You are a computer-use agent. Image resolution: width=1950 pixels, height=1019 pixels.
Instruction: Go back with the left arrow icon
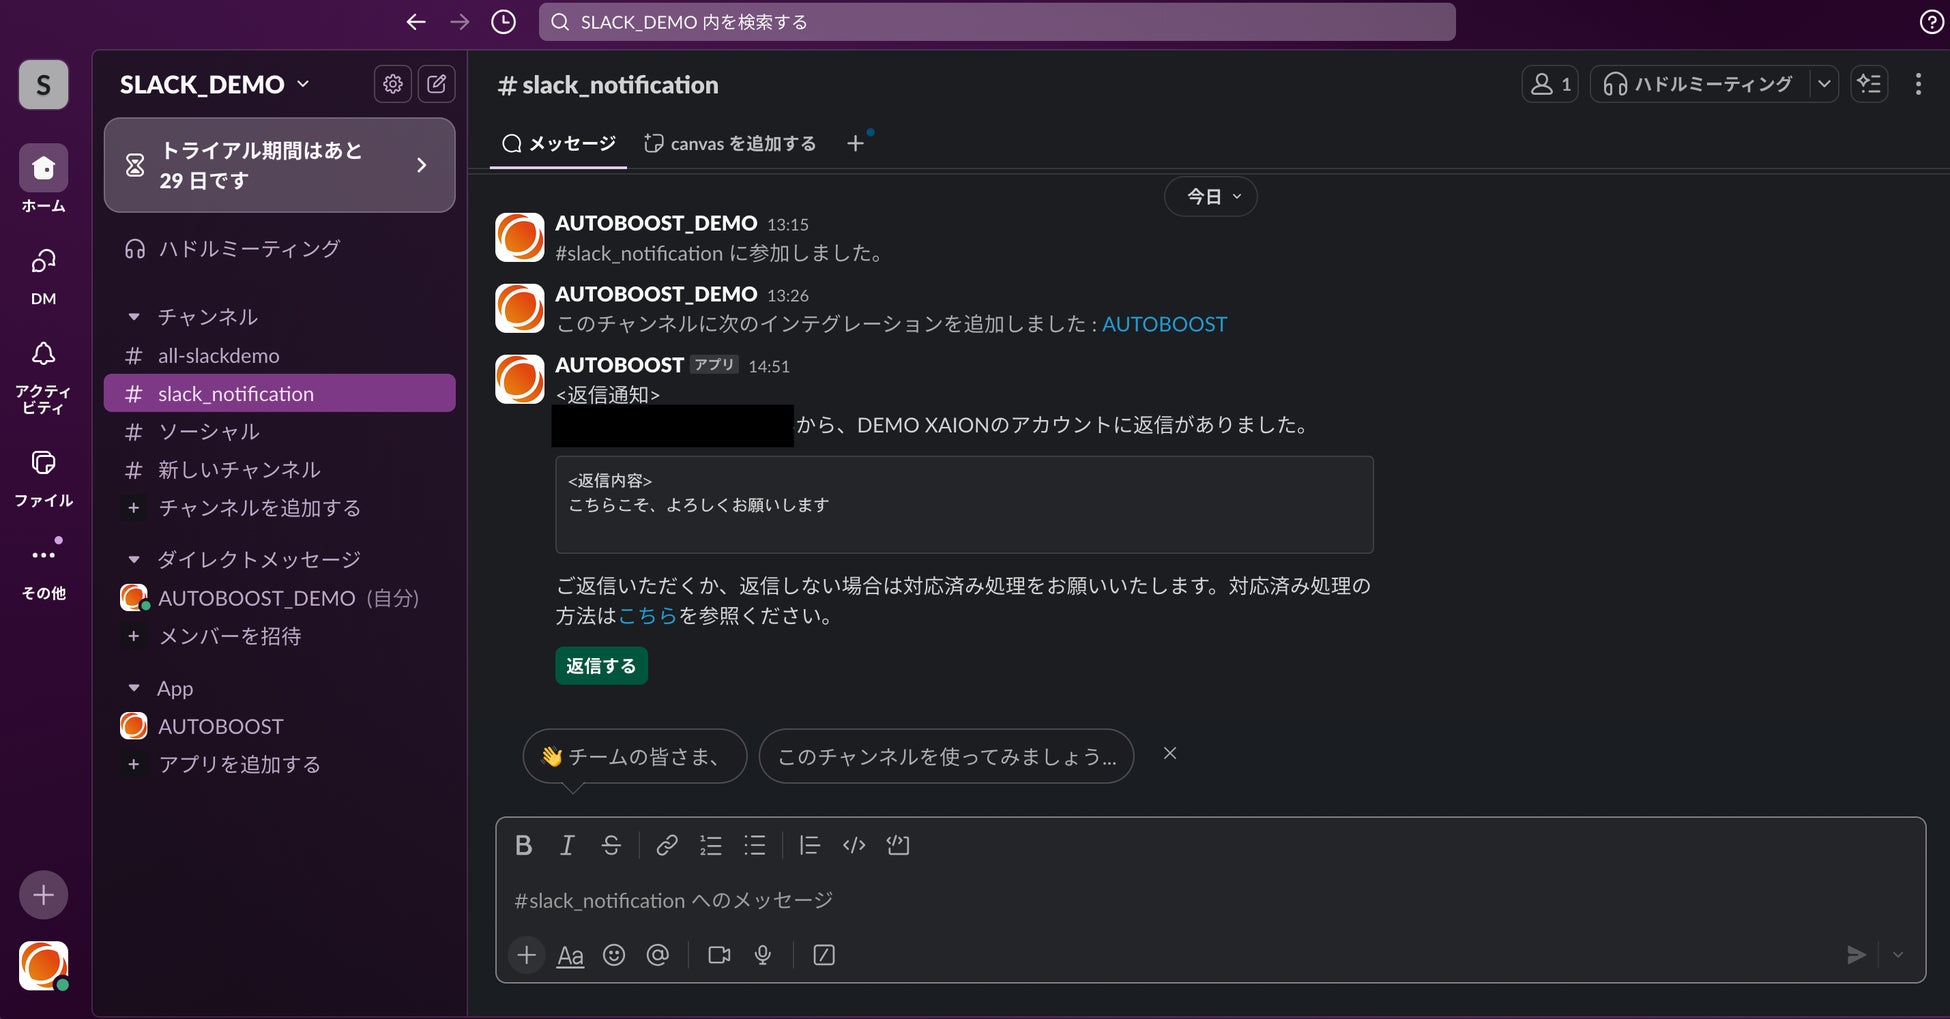coord(416,22)
